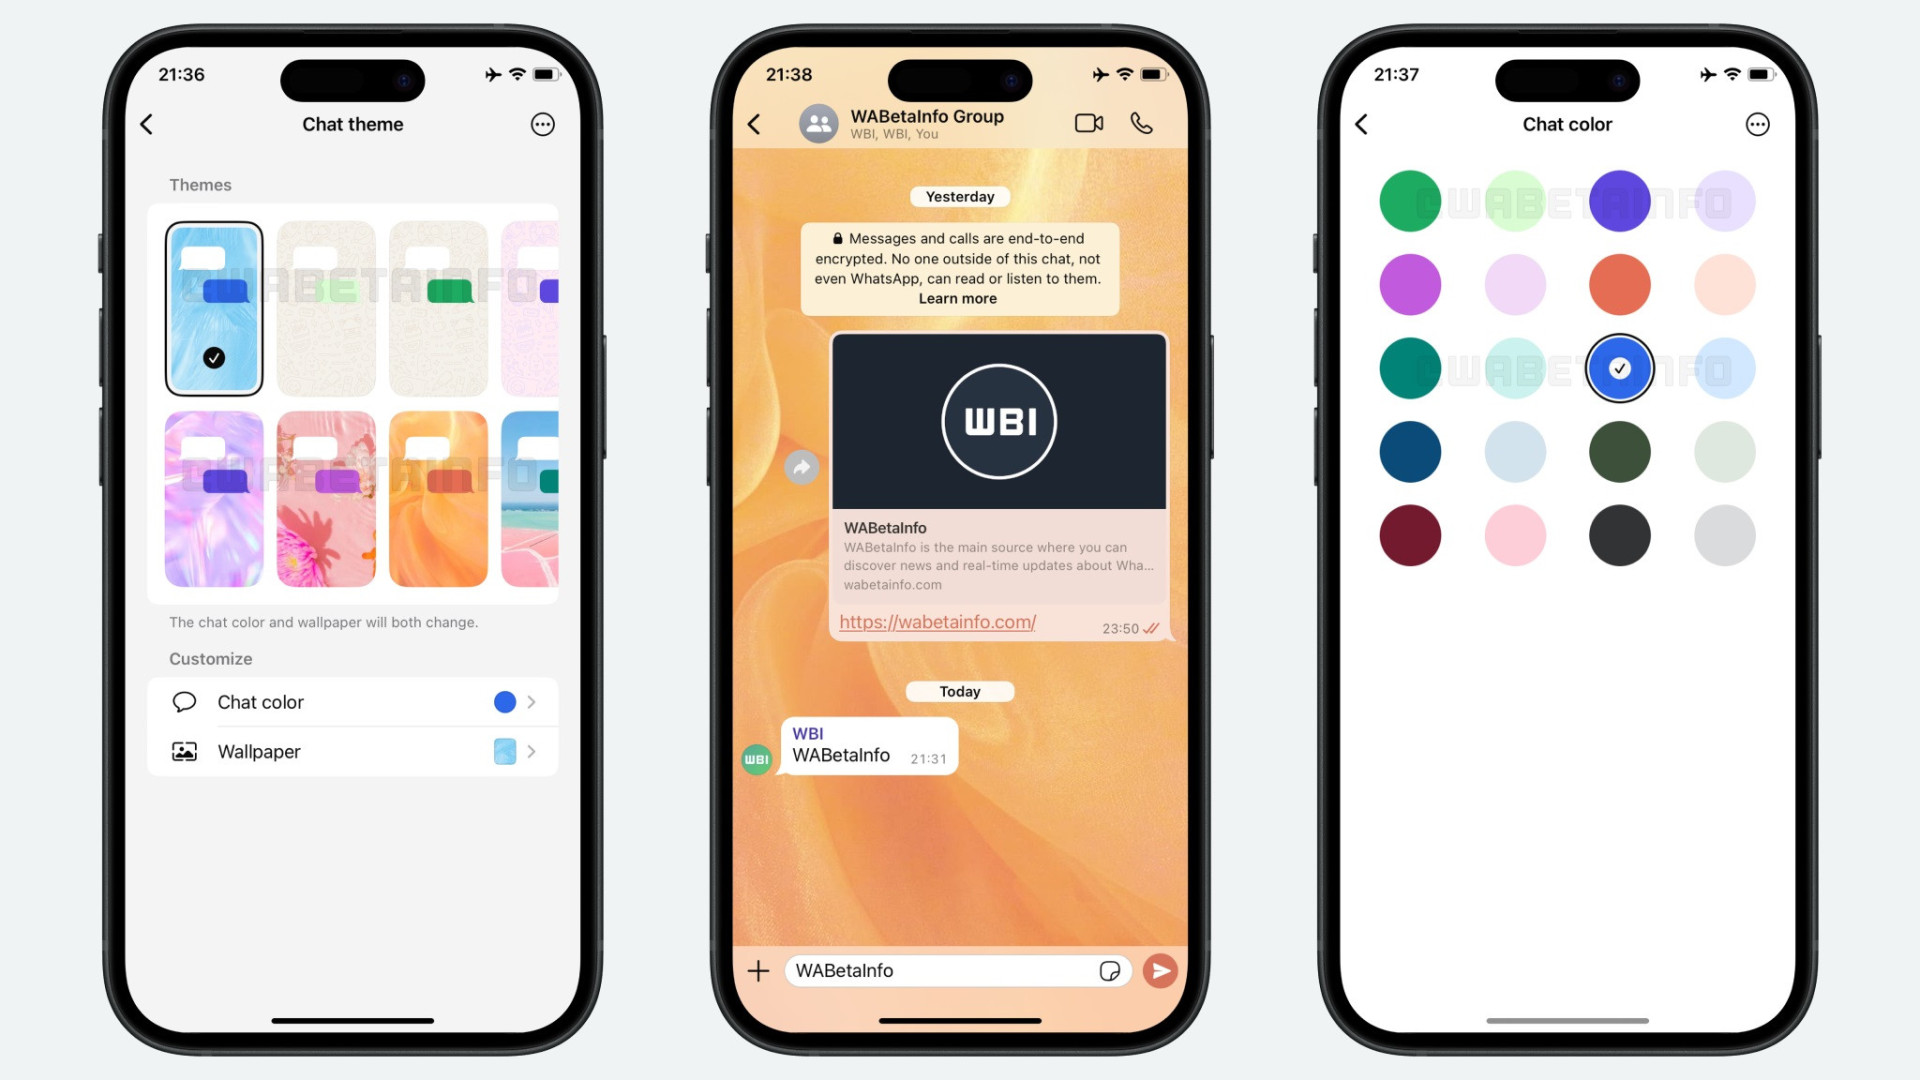Click the phone call icon in chat
This screenshot has height=1080, width=1920.
tap(1141, 123)
